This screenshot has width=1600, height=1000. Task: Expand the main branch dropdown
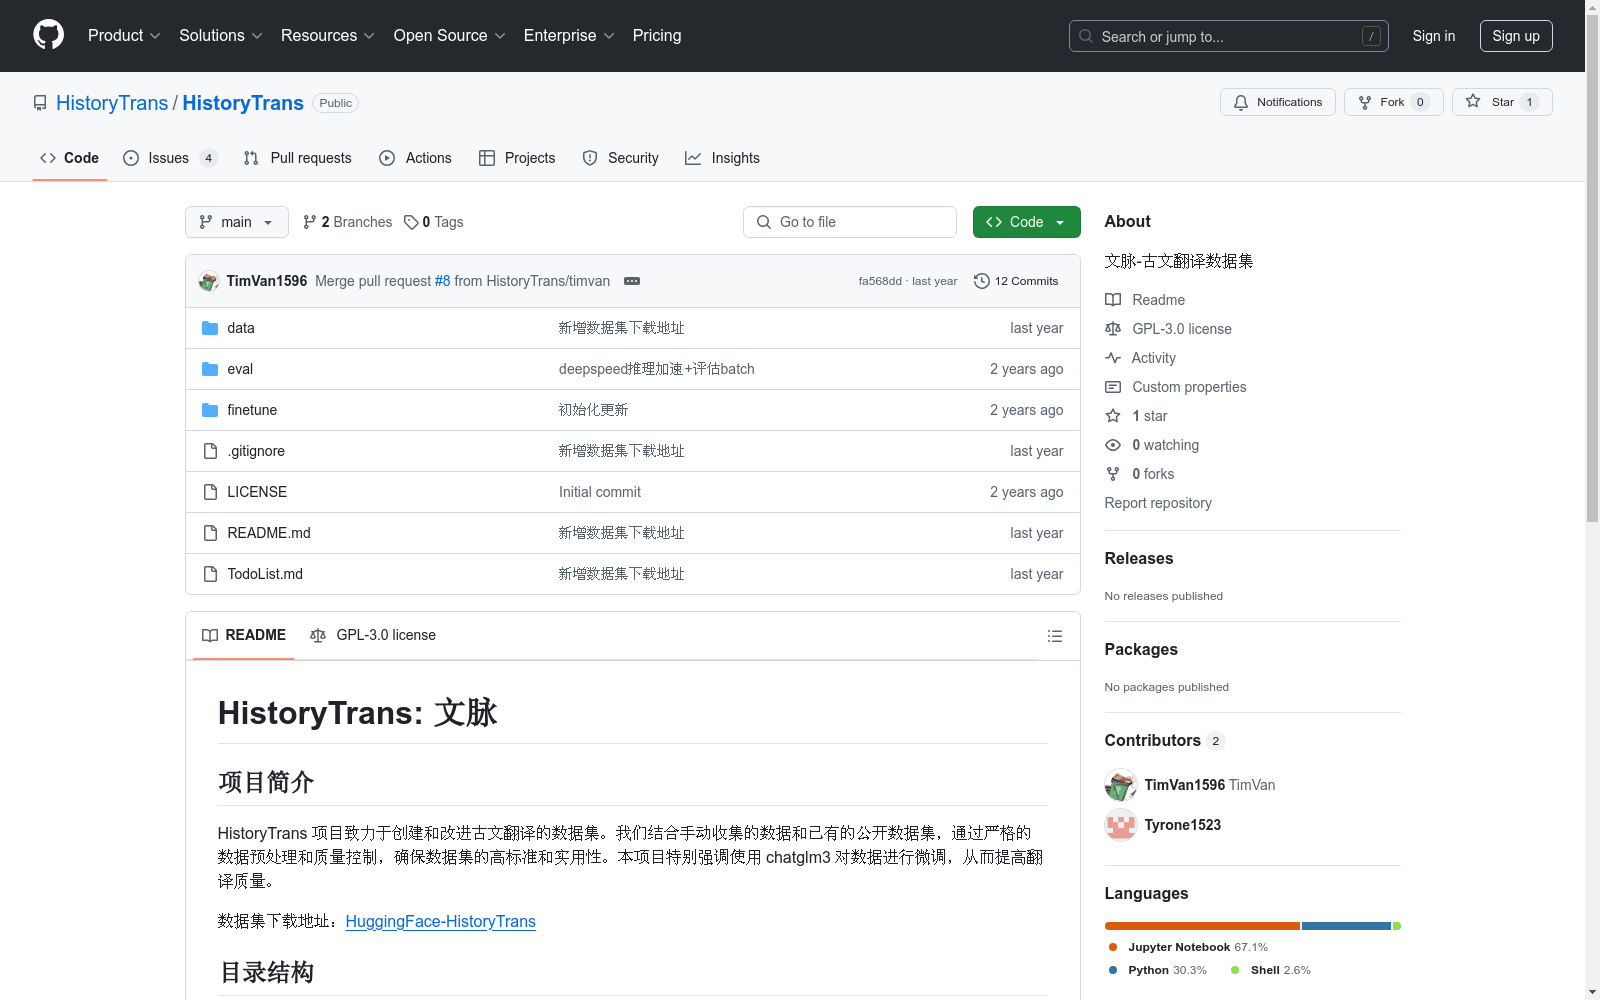pos(236,222)
